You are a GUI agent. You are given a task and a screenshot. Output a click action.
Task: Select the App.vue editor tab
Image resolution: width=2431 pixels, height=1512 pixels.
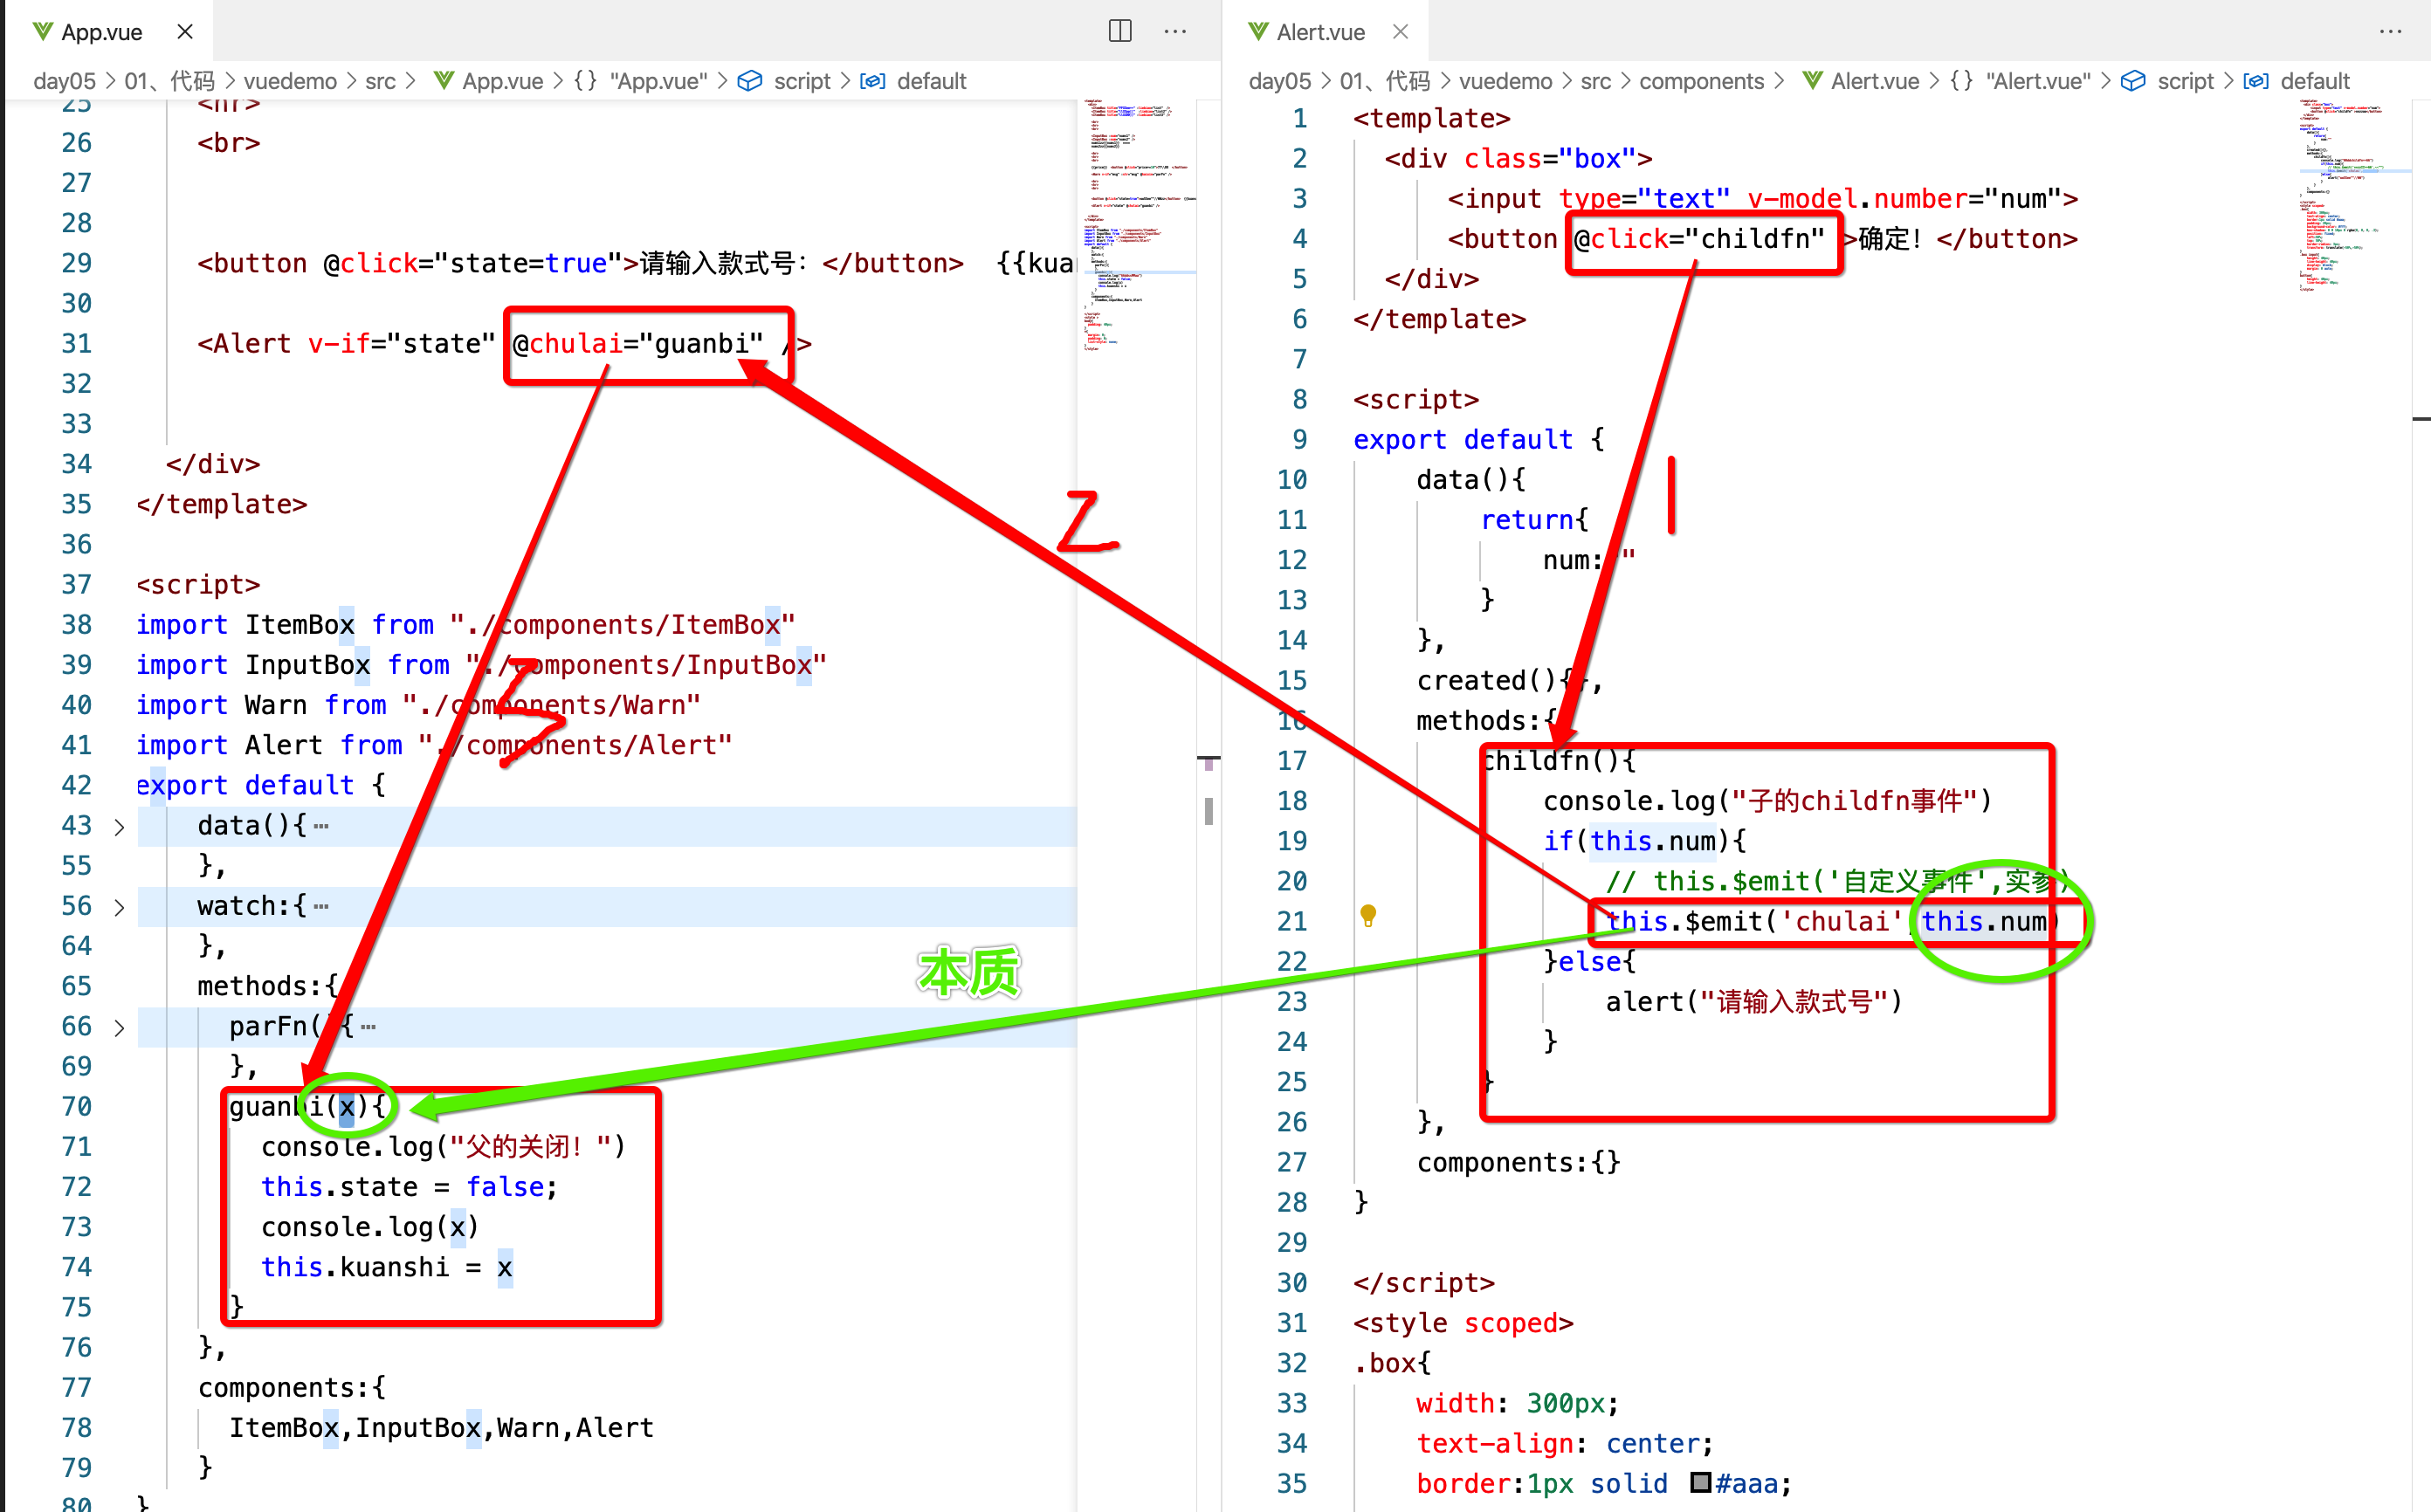(x=101, y=31)
